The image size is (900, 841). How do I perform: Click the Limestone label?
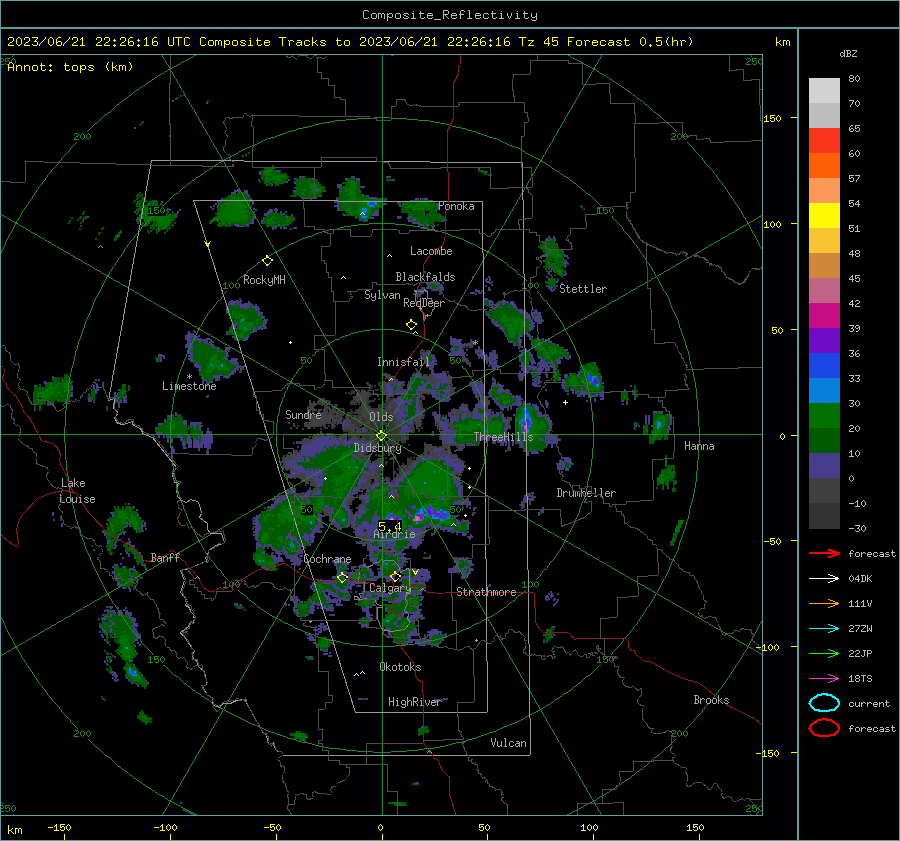189,386
